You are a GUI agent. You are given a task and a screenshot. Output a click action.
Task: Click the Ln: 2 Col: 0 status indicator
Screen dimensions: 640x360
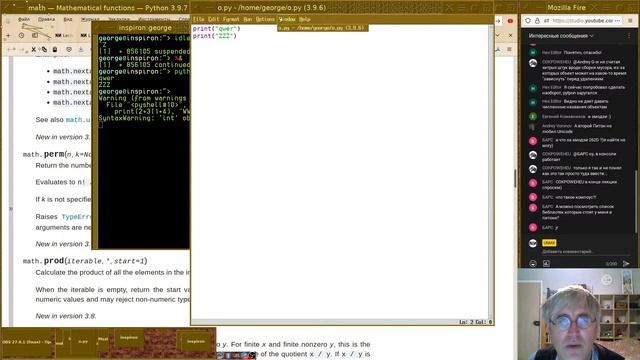(475, 322)
